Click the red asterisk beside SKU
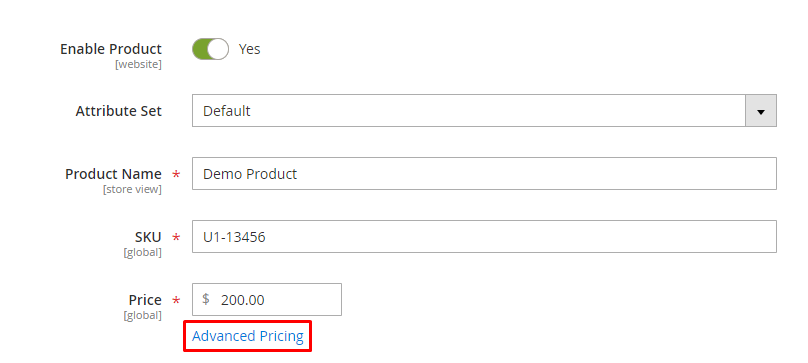This screenshot has height=363, width=808. coord(176,238)
